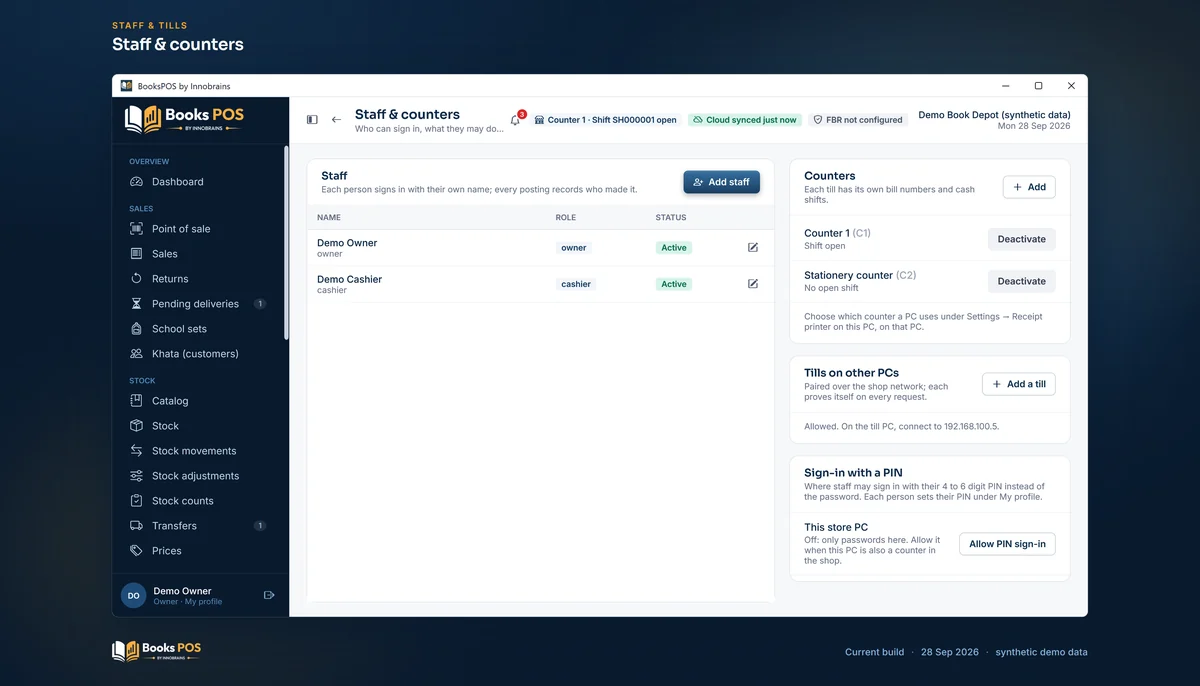Click the Prices tag icon
This screenshot has width=1200, height=686.
[x=136, y=551]
